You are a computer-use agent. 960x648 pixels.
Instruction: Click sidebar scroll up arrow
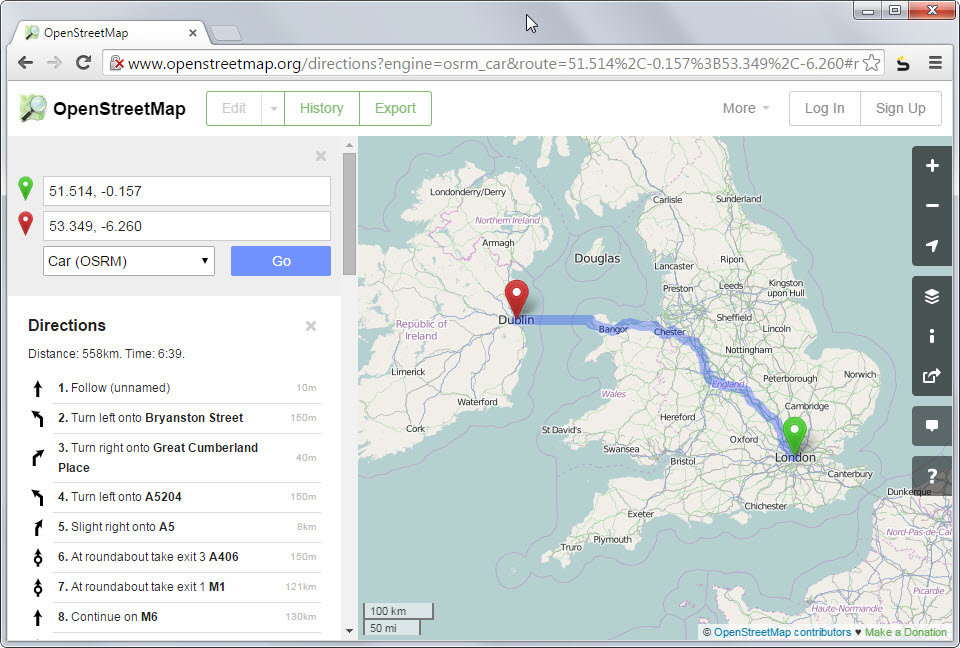tap(349, 145)
